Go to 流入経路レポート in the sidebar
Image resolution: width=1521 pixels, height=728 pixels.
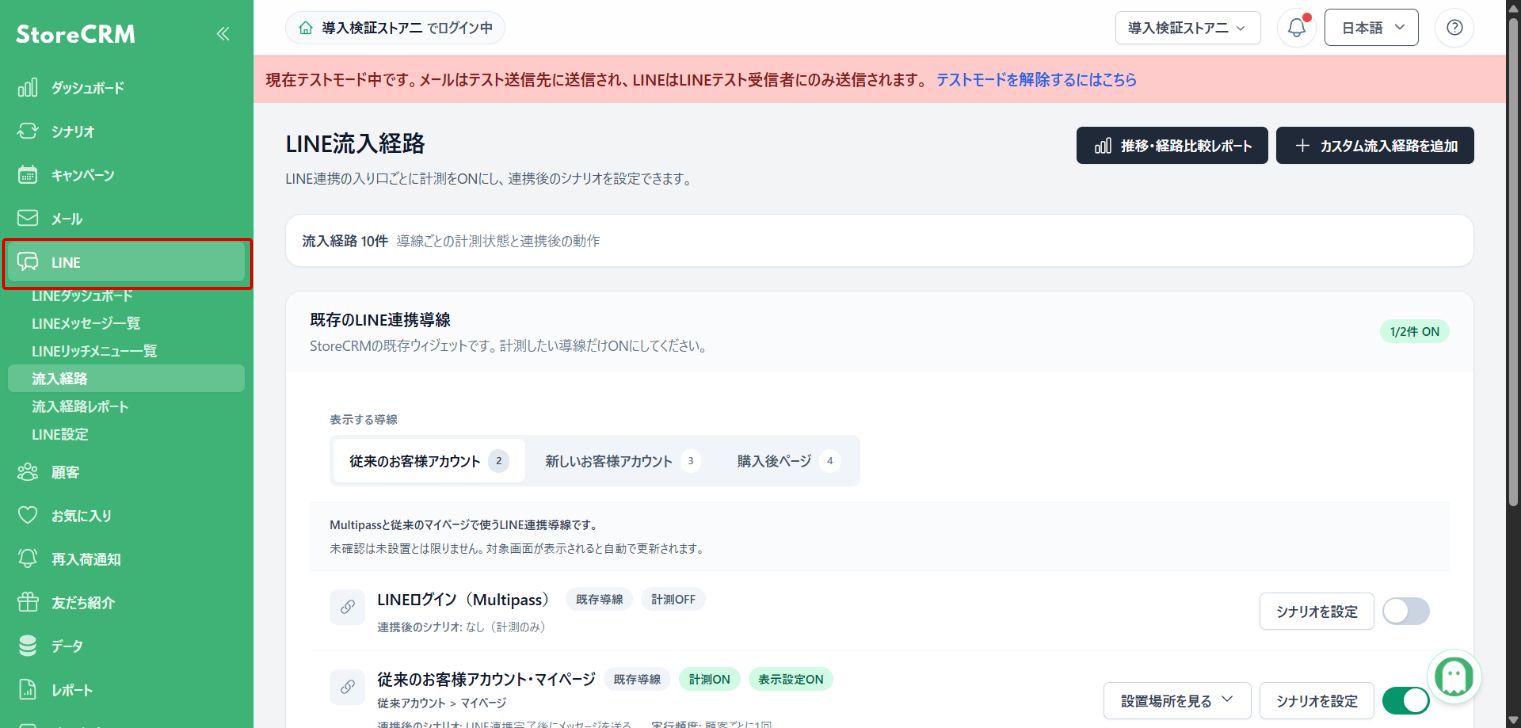coord(80,407)
